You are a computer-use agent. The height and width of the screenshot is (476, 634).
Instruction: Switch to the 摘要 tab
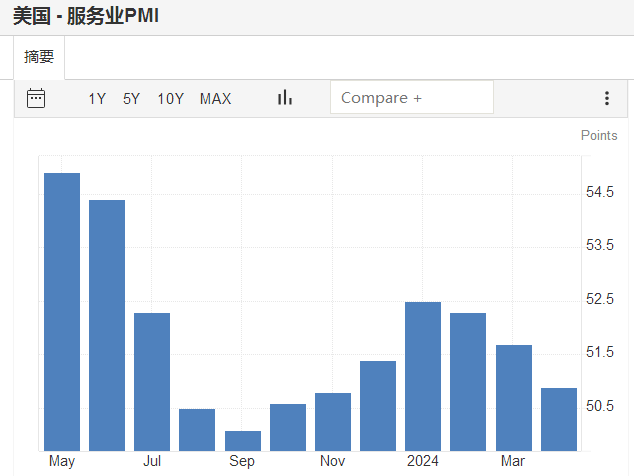[39, 58]
